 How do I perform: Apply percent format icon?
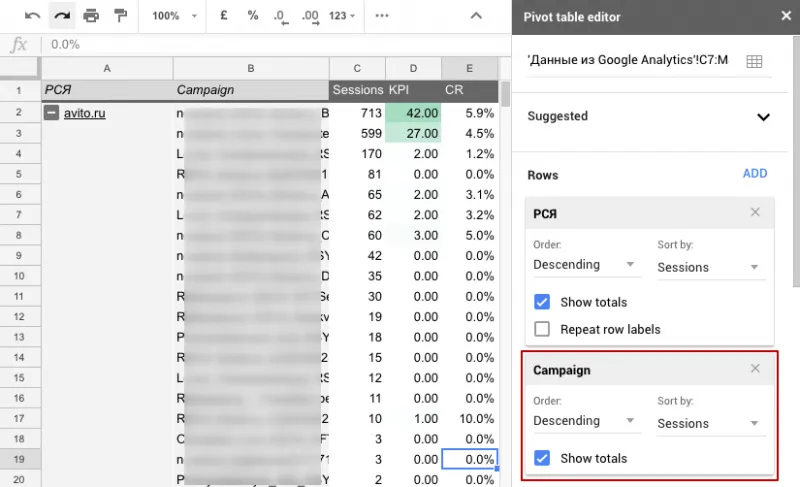(x=253, y=15)
